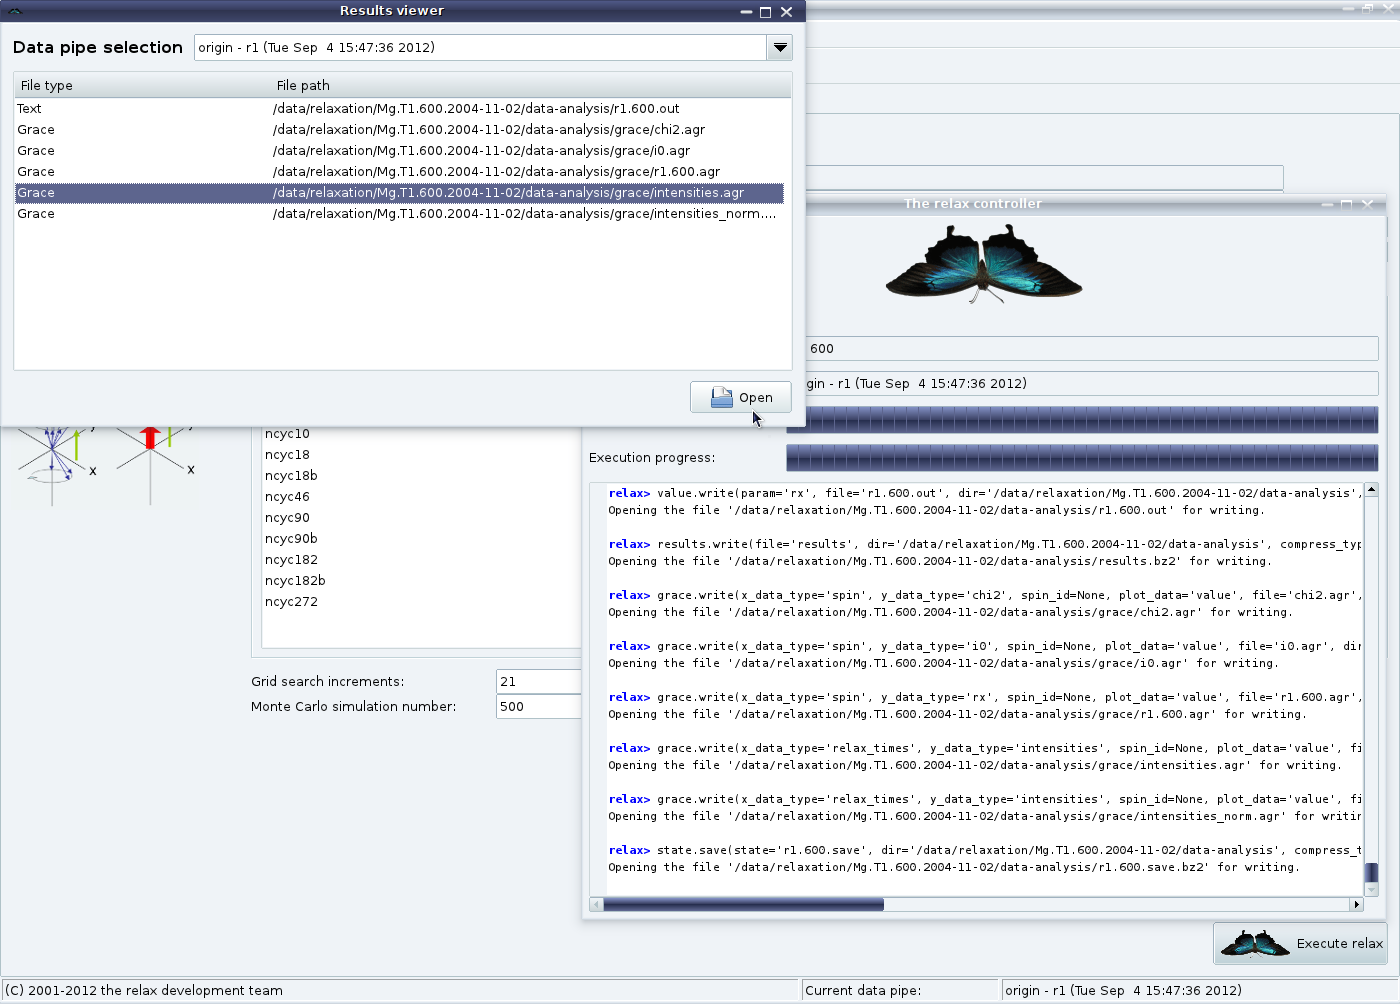Choose the i0.agr Grace file entry
The width and height of the screenshot is (1400, 1004).
click(399, 150)
